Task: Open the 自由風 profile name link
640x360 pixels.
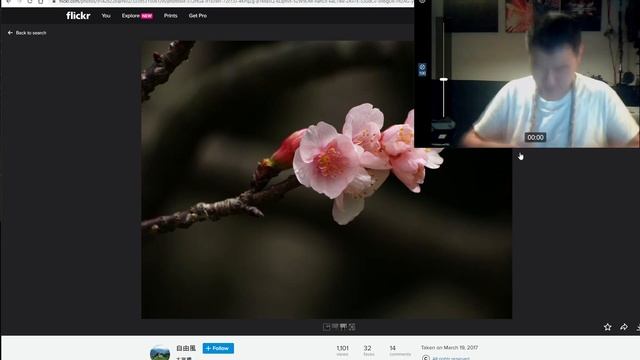Action: 186,348
